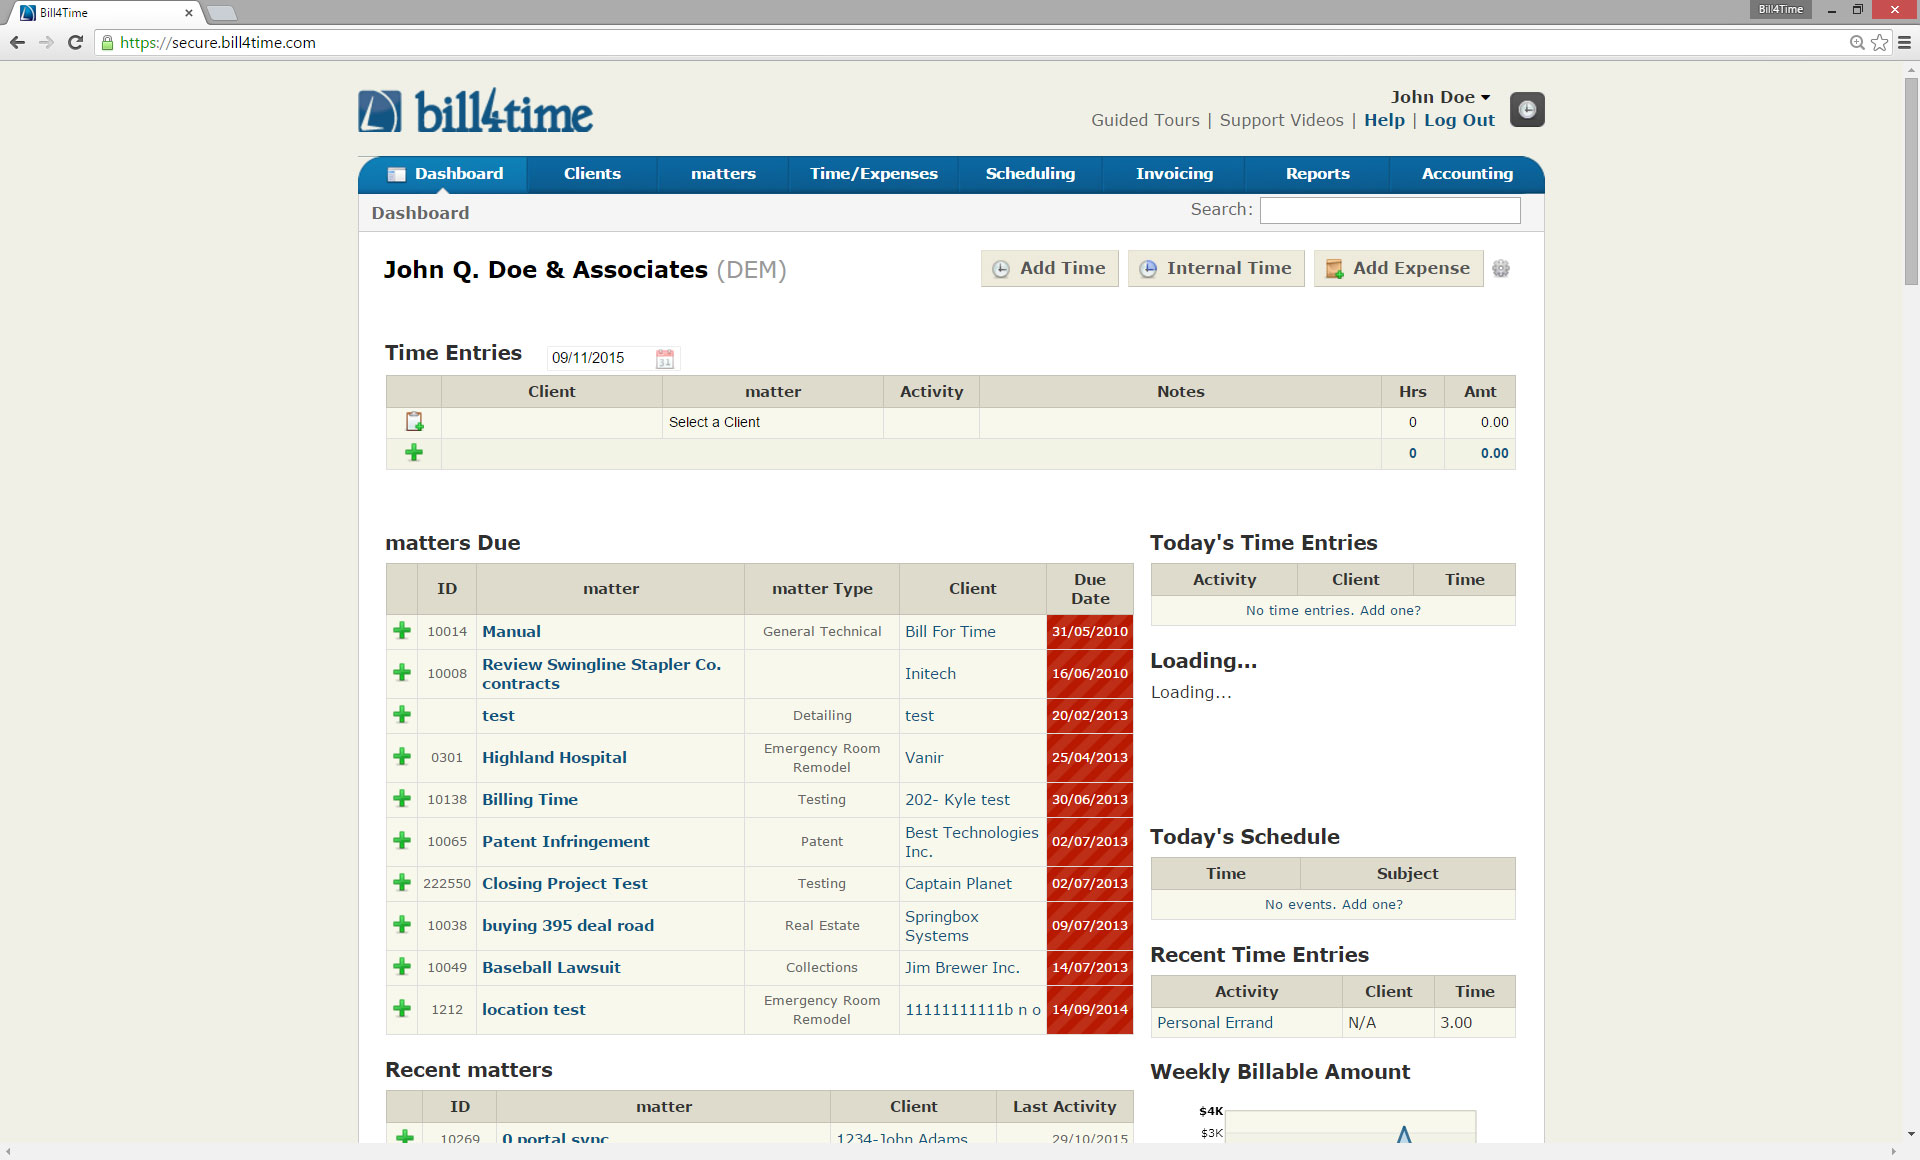The image size is (1920, 1160).
Task: Open Select a Client dropdown cell
Action: coord(714,422)
